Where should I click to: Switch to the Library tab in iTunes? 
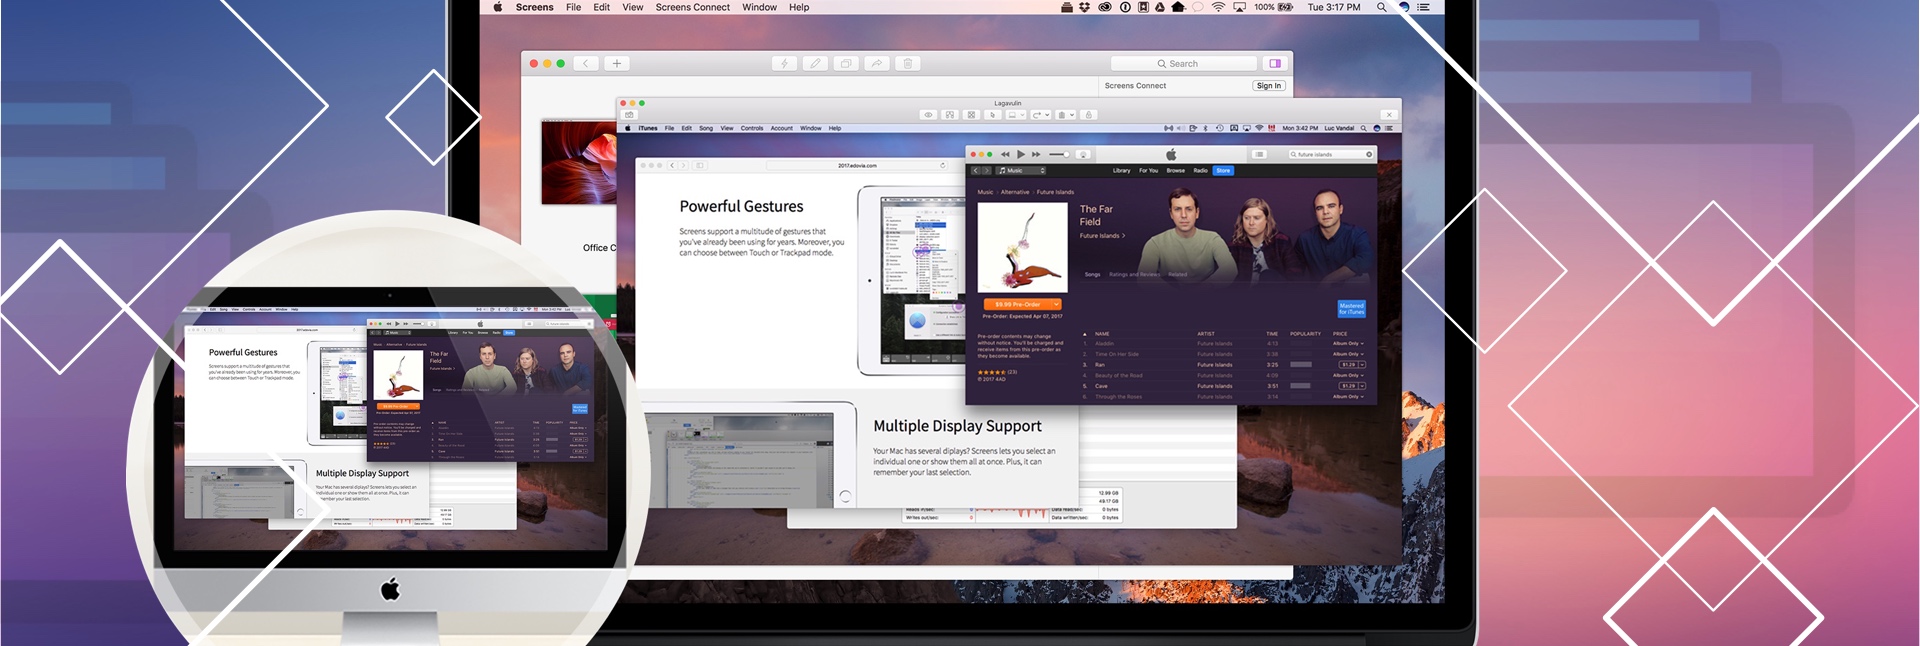(1122, 171)
